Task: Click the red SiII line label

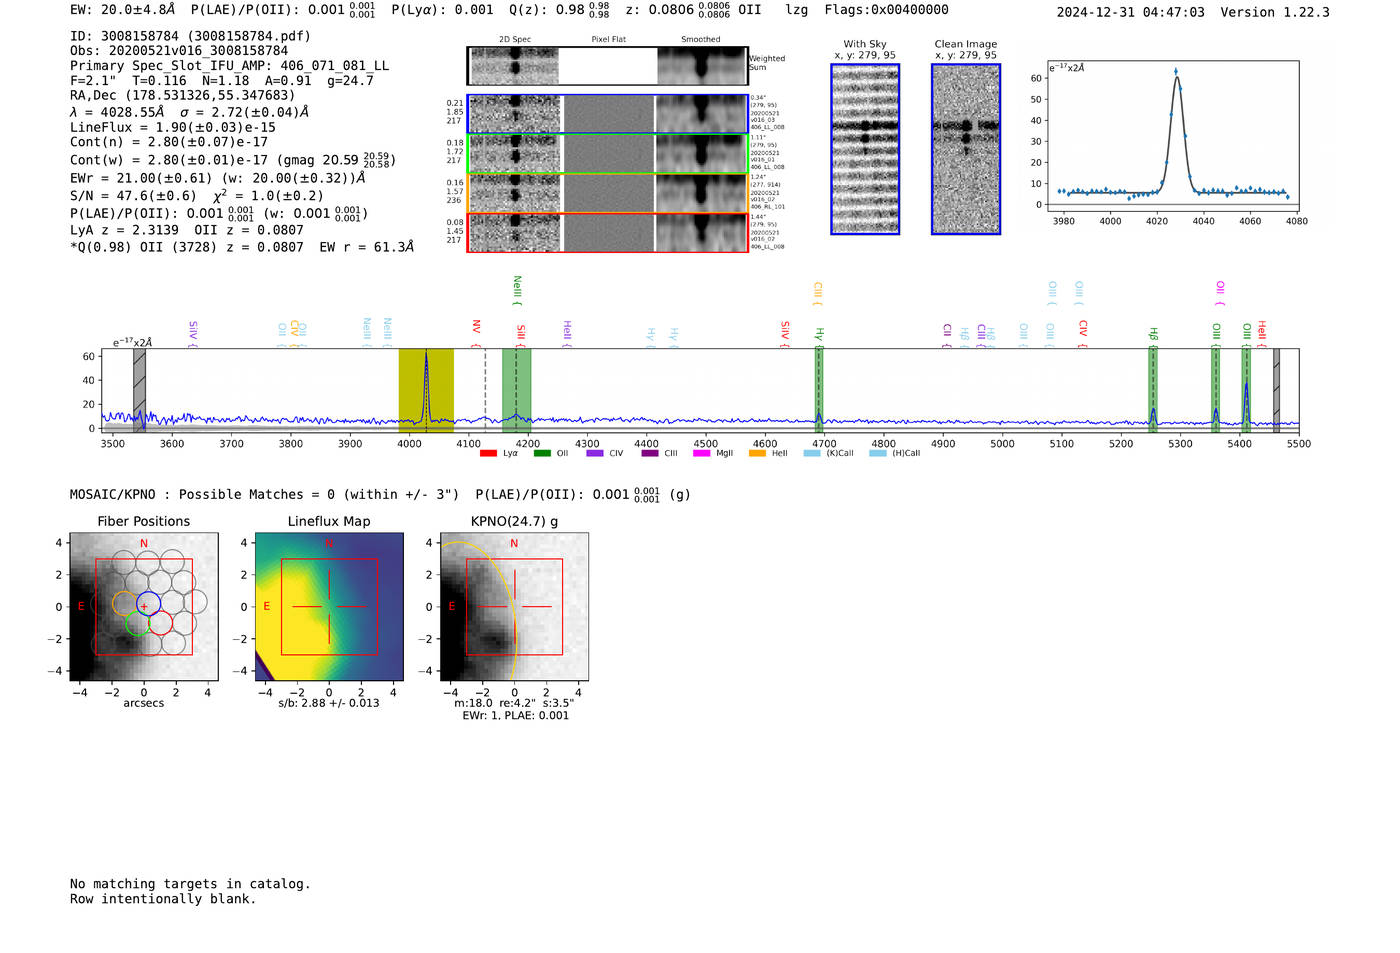Action: click(520, 335)
